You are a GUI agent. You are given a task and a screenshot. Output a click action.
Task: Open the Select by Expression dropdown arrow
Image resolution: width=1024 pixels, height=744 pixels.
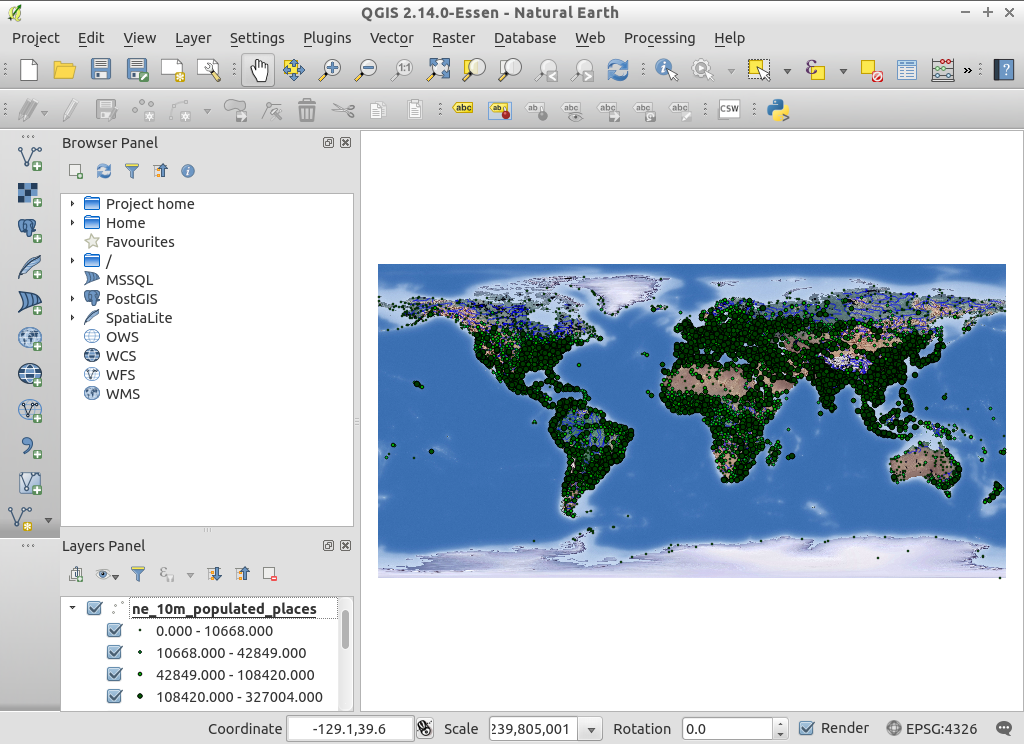coord(843,71)
